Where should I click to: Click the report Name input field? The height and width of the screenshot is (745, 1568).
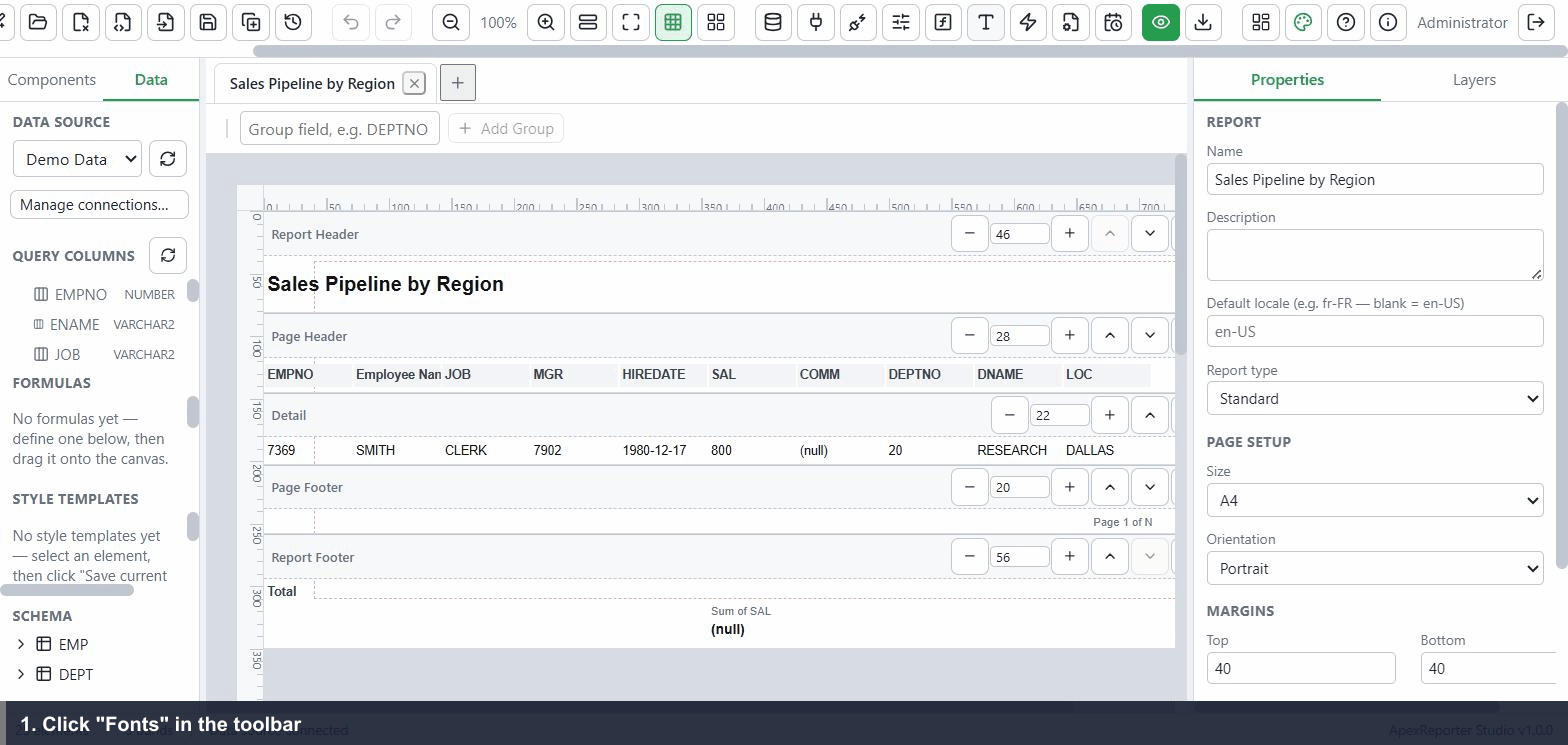[x=1375, y=179]
